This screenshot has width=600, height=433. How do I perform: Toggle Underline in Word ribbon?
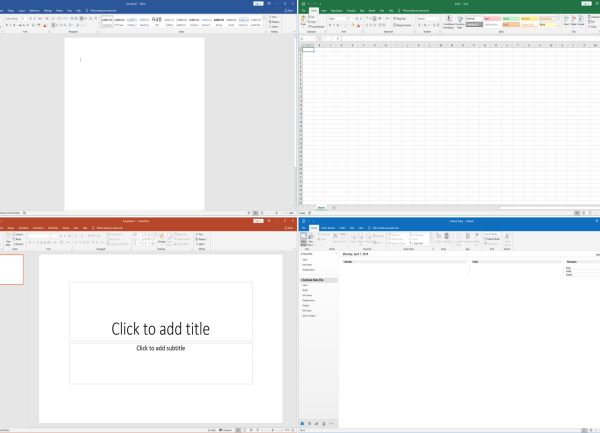pos(15,25)
